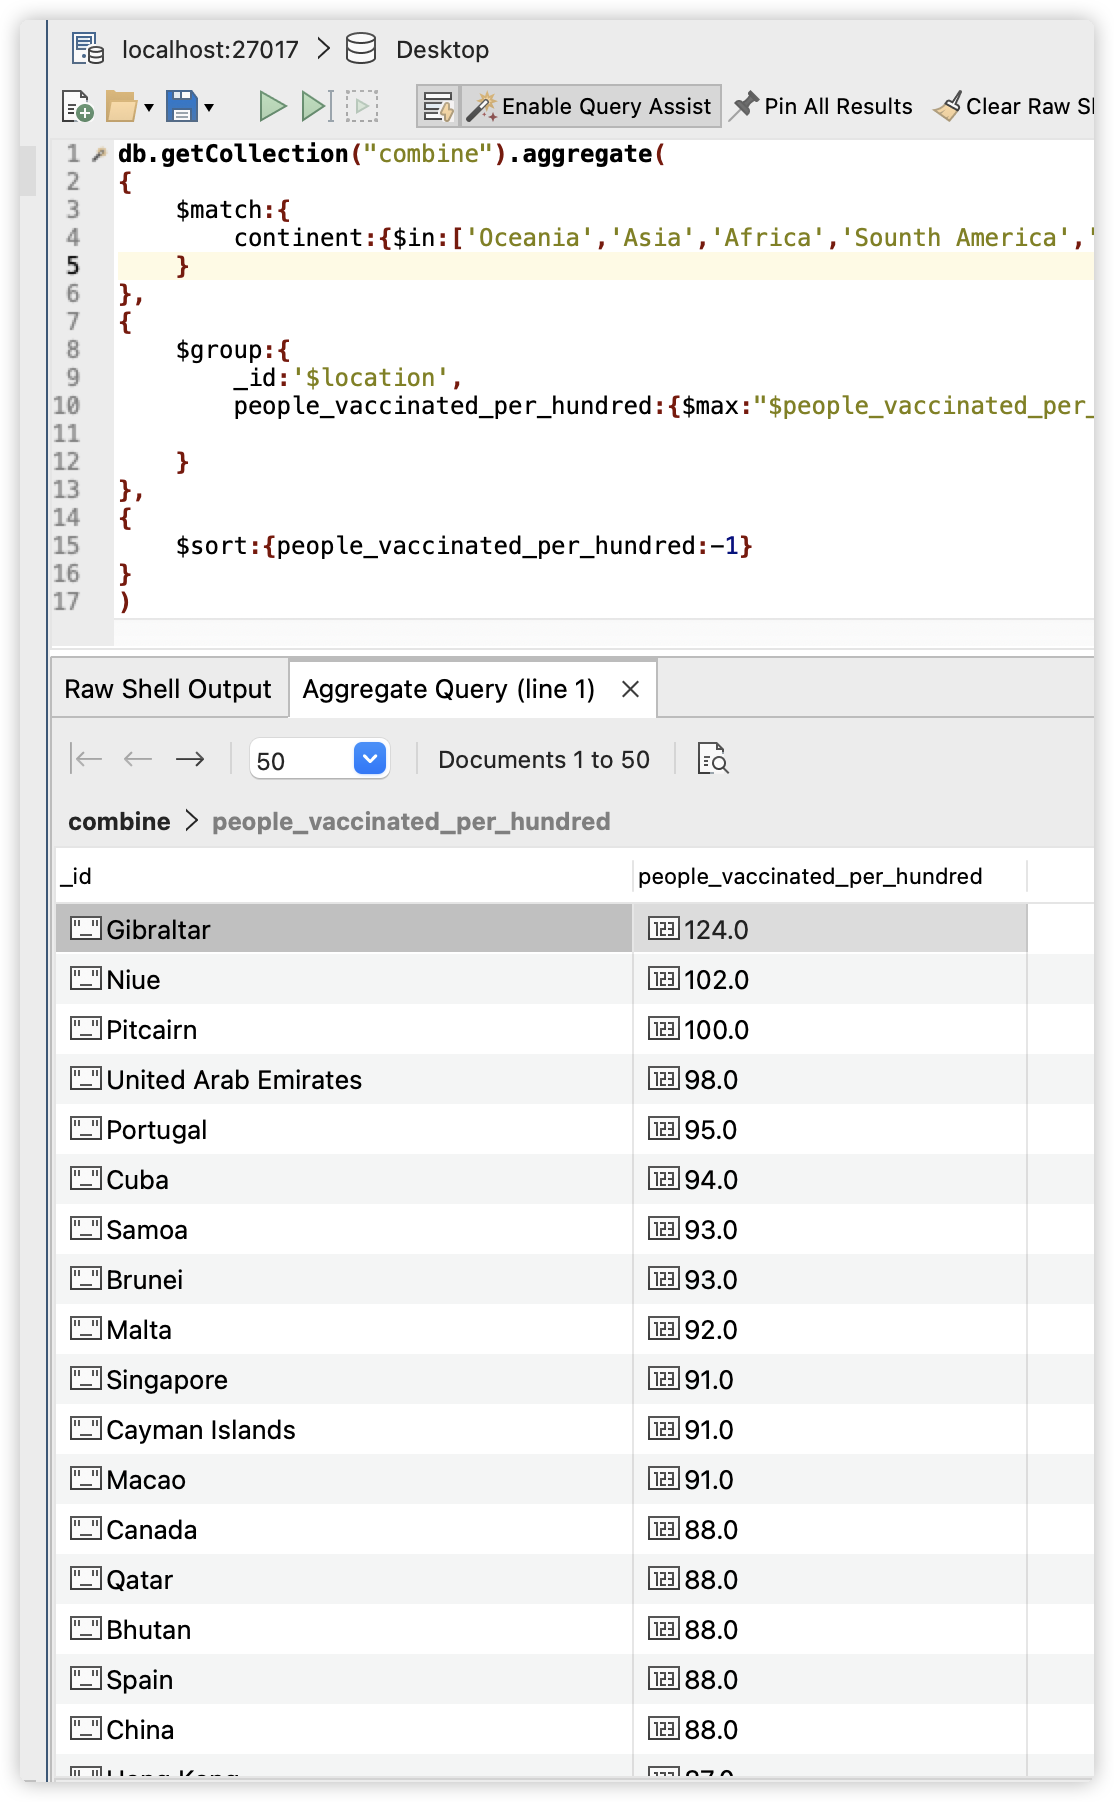Open the query explain search-document icon
Screen dimensions: 1114x1802
tap(712, 760)
